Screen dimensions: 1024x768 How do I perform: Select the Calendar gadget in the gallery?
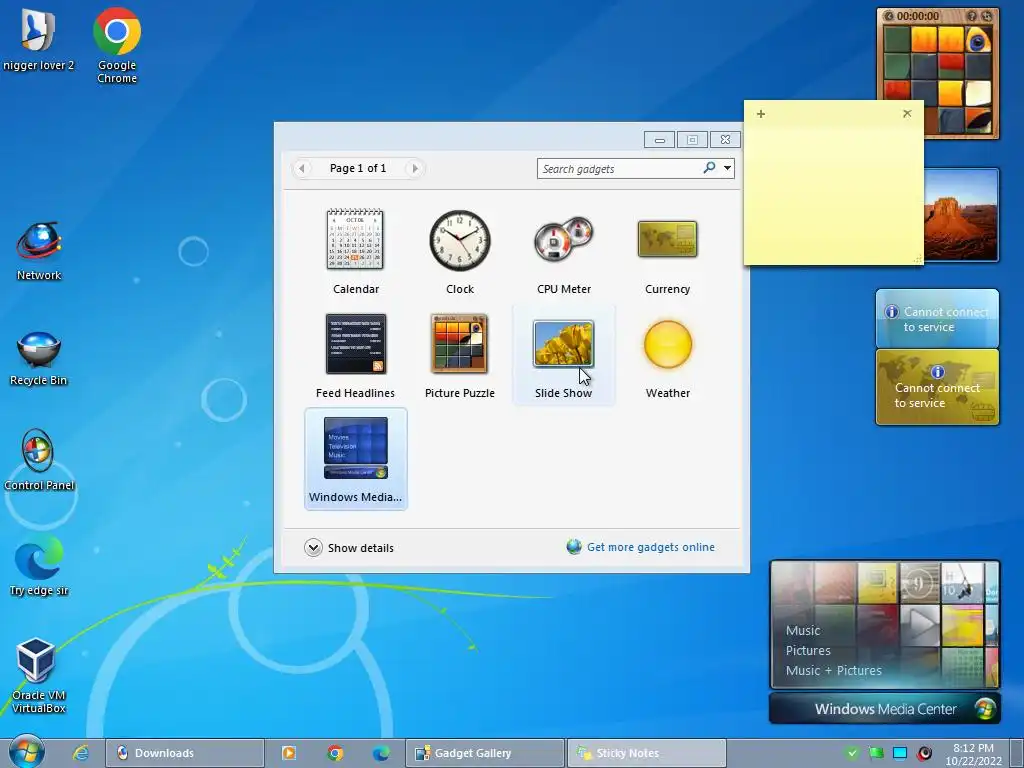pyautogui.click(x=355, y=251)
